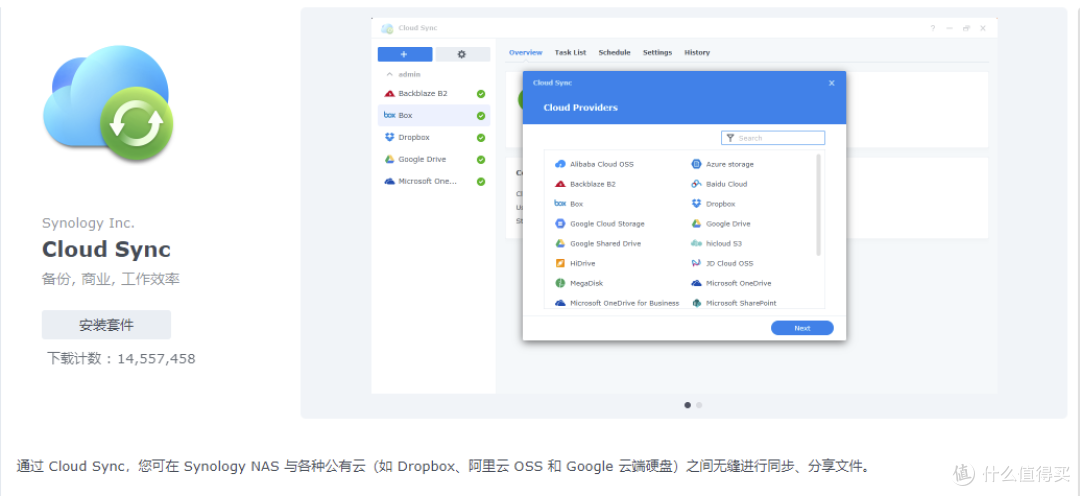Select MegaDisk cloud provider
Screen dimensions: 1080x496
[586, 284]
